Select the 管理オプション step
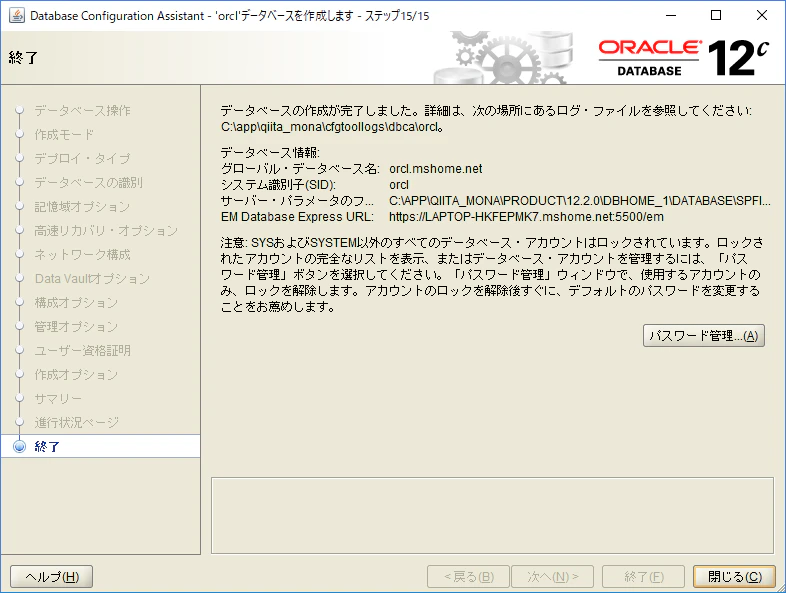 click(76, 327)
